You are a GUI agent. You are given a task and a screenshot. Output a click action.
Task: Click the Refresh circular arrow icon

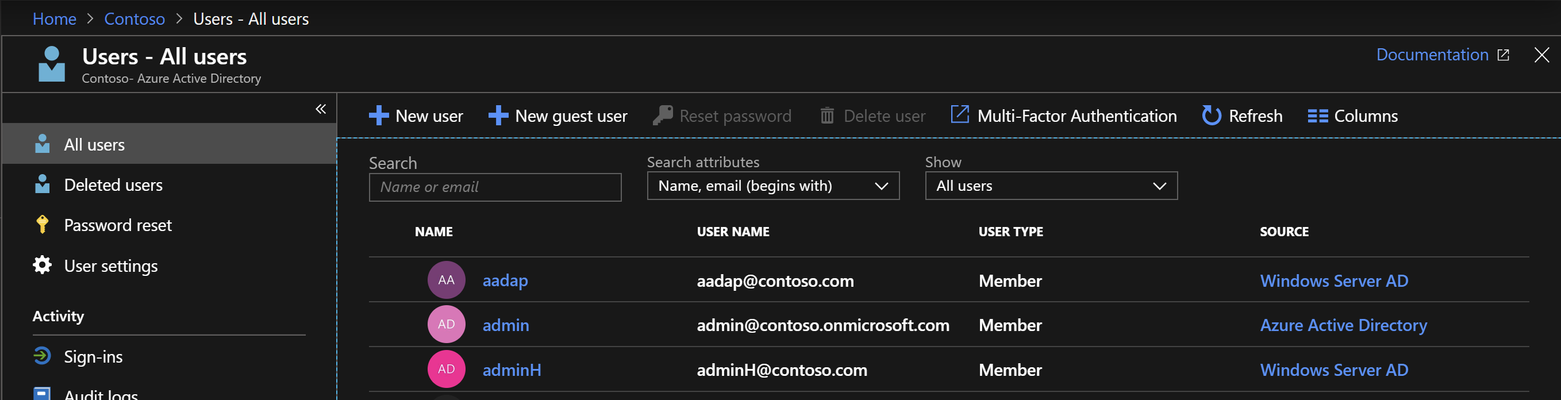(1212, 116)
